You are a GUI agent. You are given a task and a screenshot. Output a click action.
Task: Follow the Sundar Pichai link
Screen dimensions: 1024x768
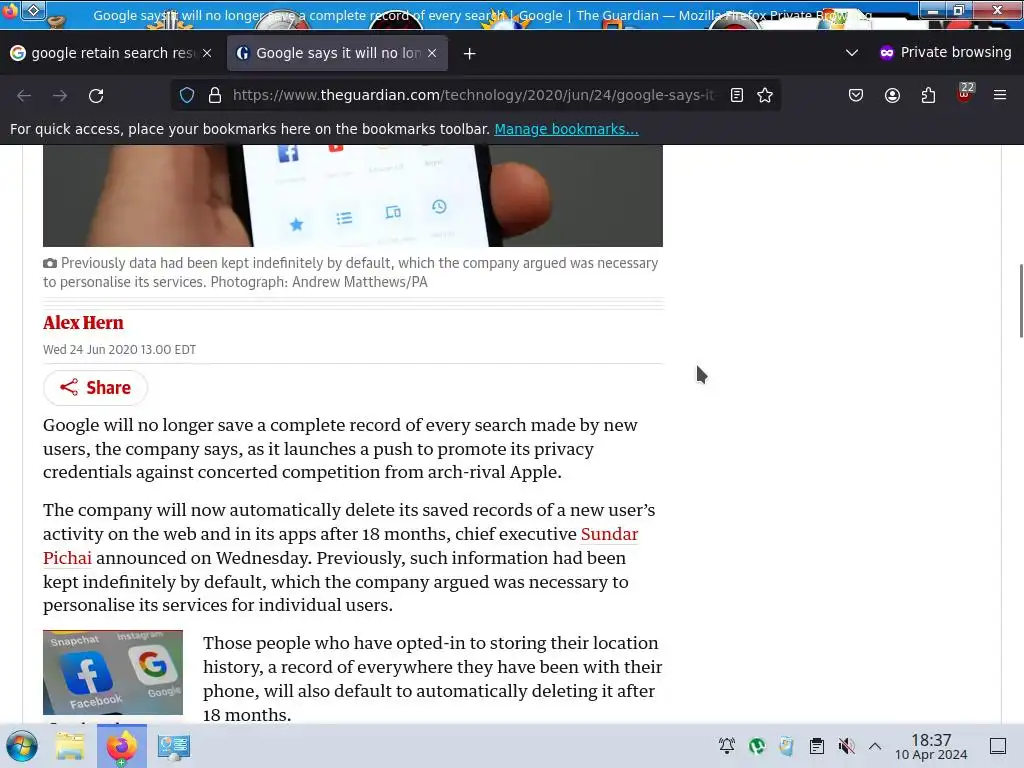click(609, 534)
